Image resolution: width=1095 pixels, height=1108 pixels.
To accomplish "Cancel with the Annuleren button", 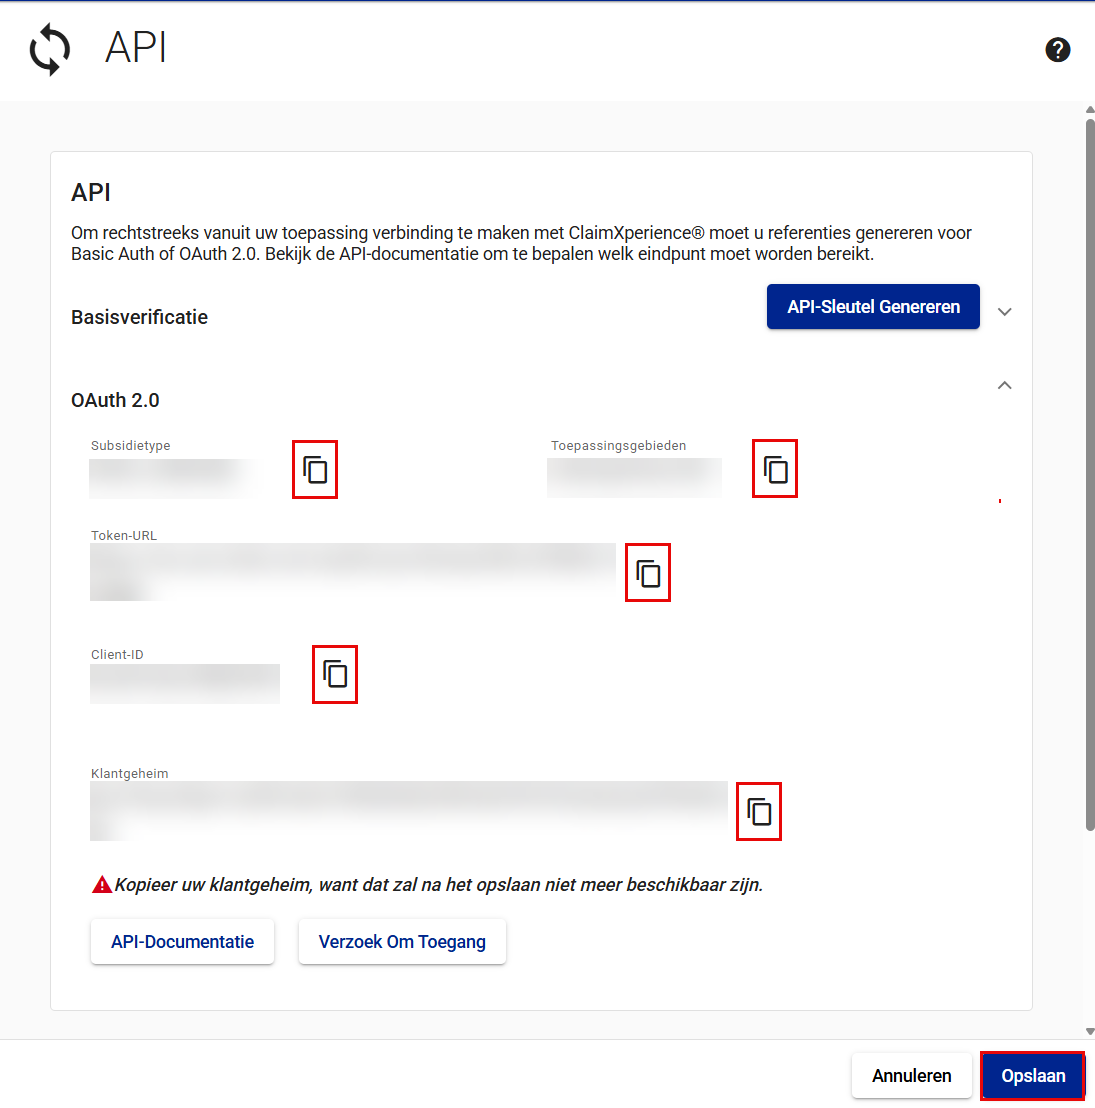I will pyautogui.click(x=911, y=1076).
